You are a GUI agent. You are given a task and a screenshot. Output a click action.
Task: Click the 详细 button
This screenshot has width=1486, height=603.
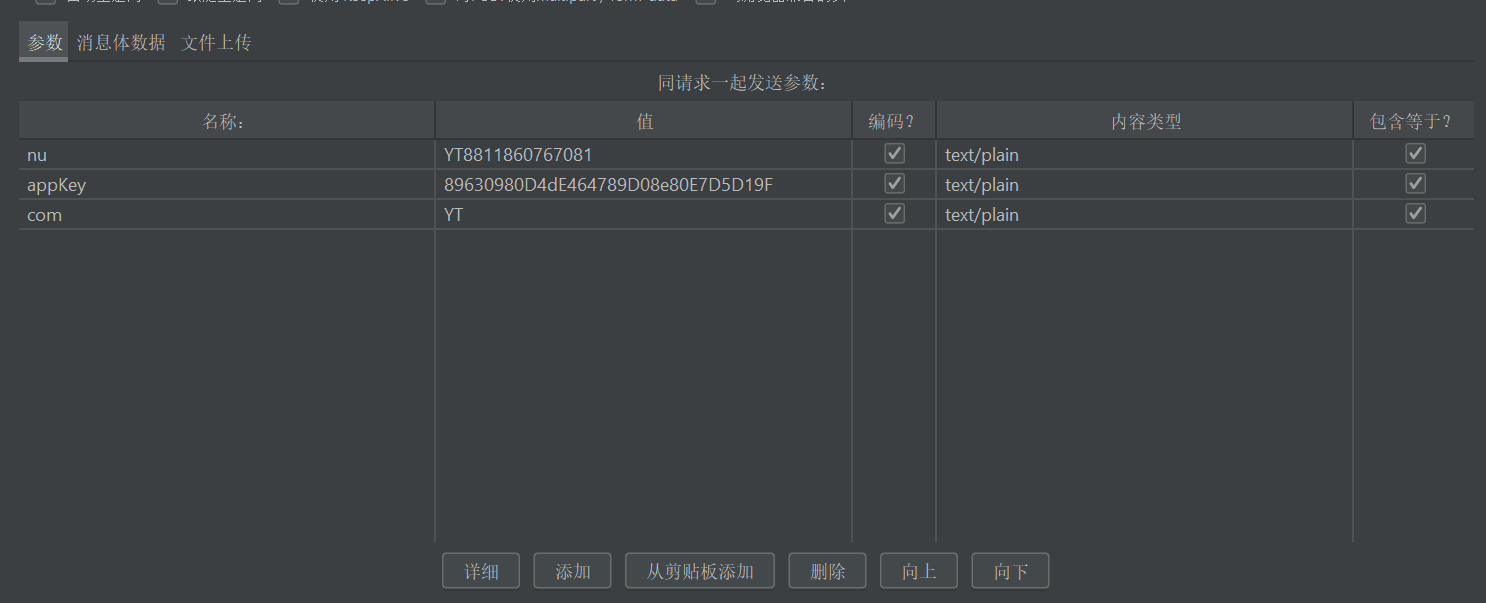click(x=480, y=570)
